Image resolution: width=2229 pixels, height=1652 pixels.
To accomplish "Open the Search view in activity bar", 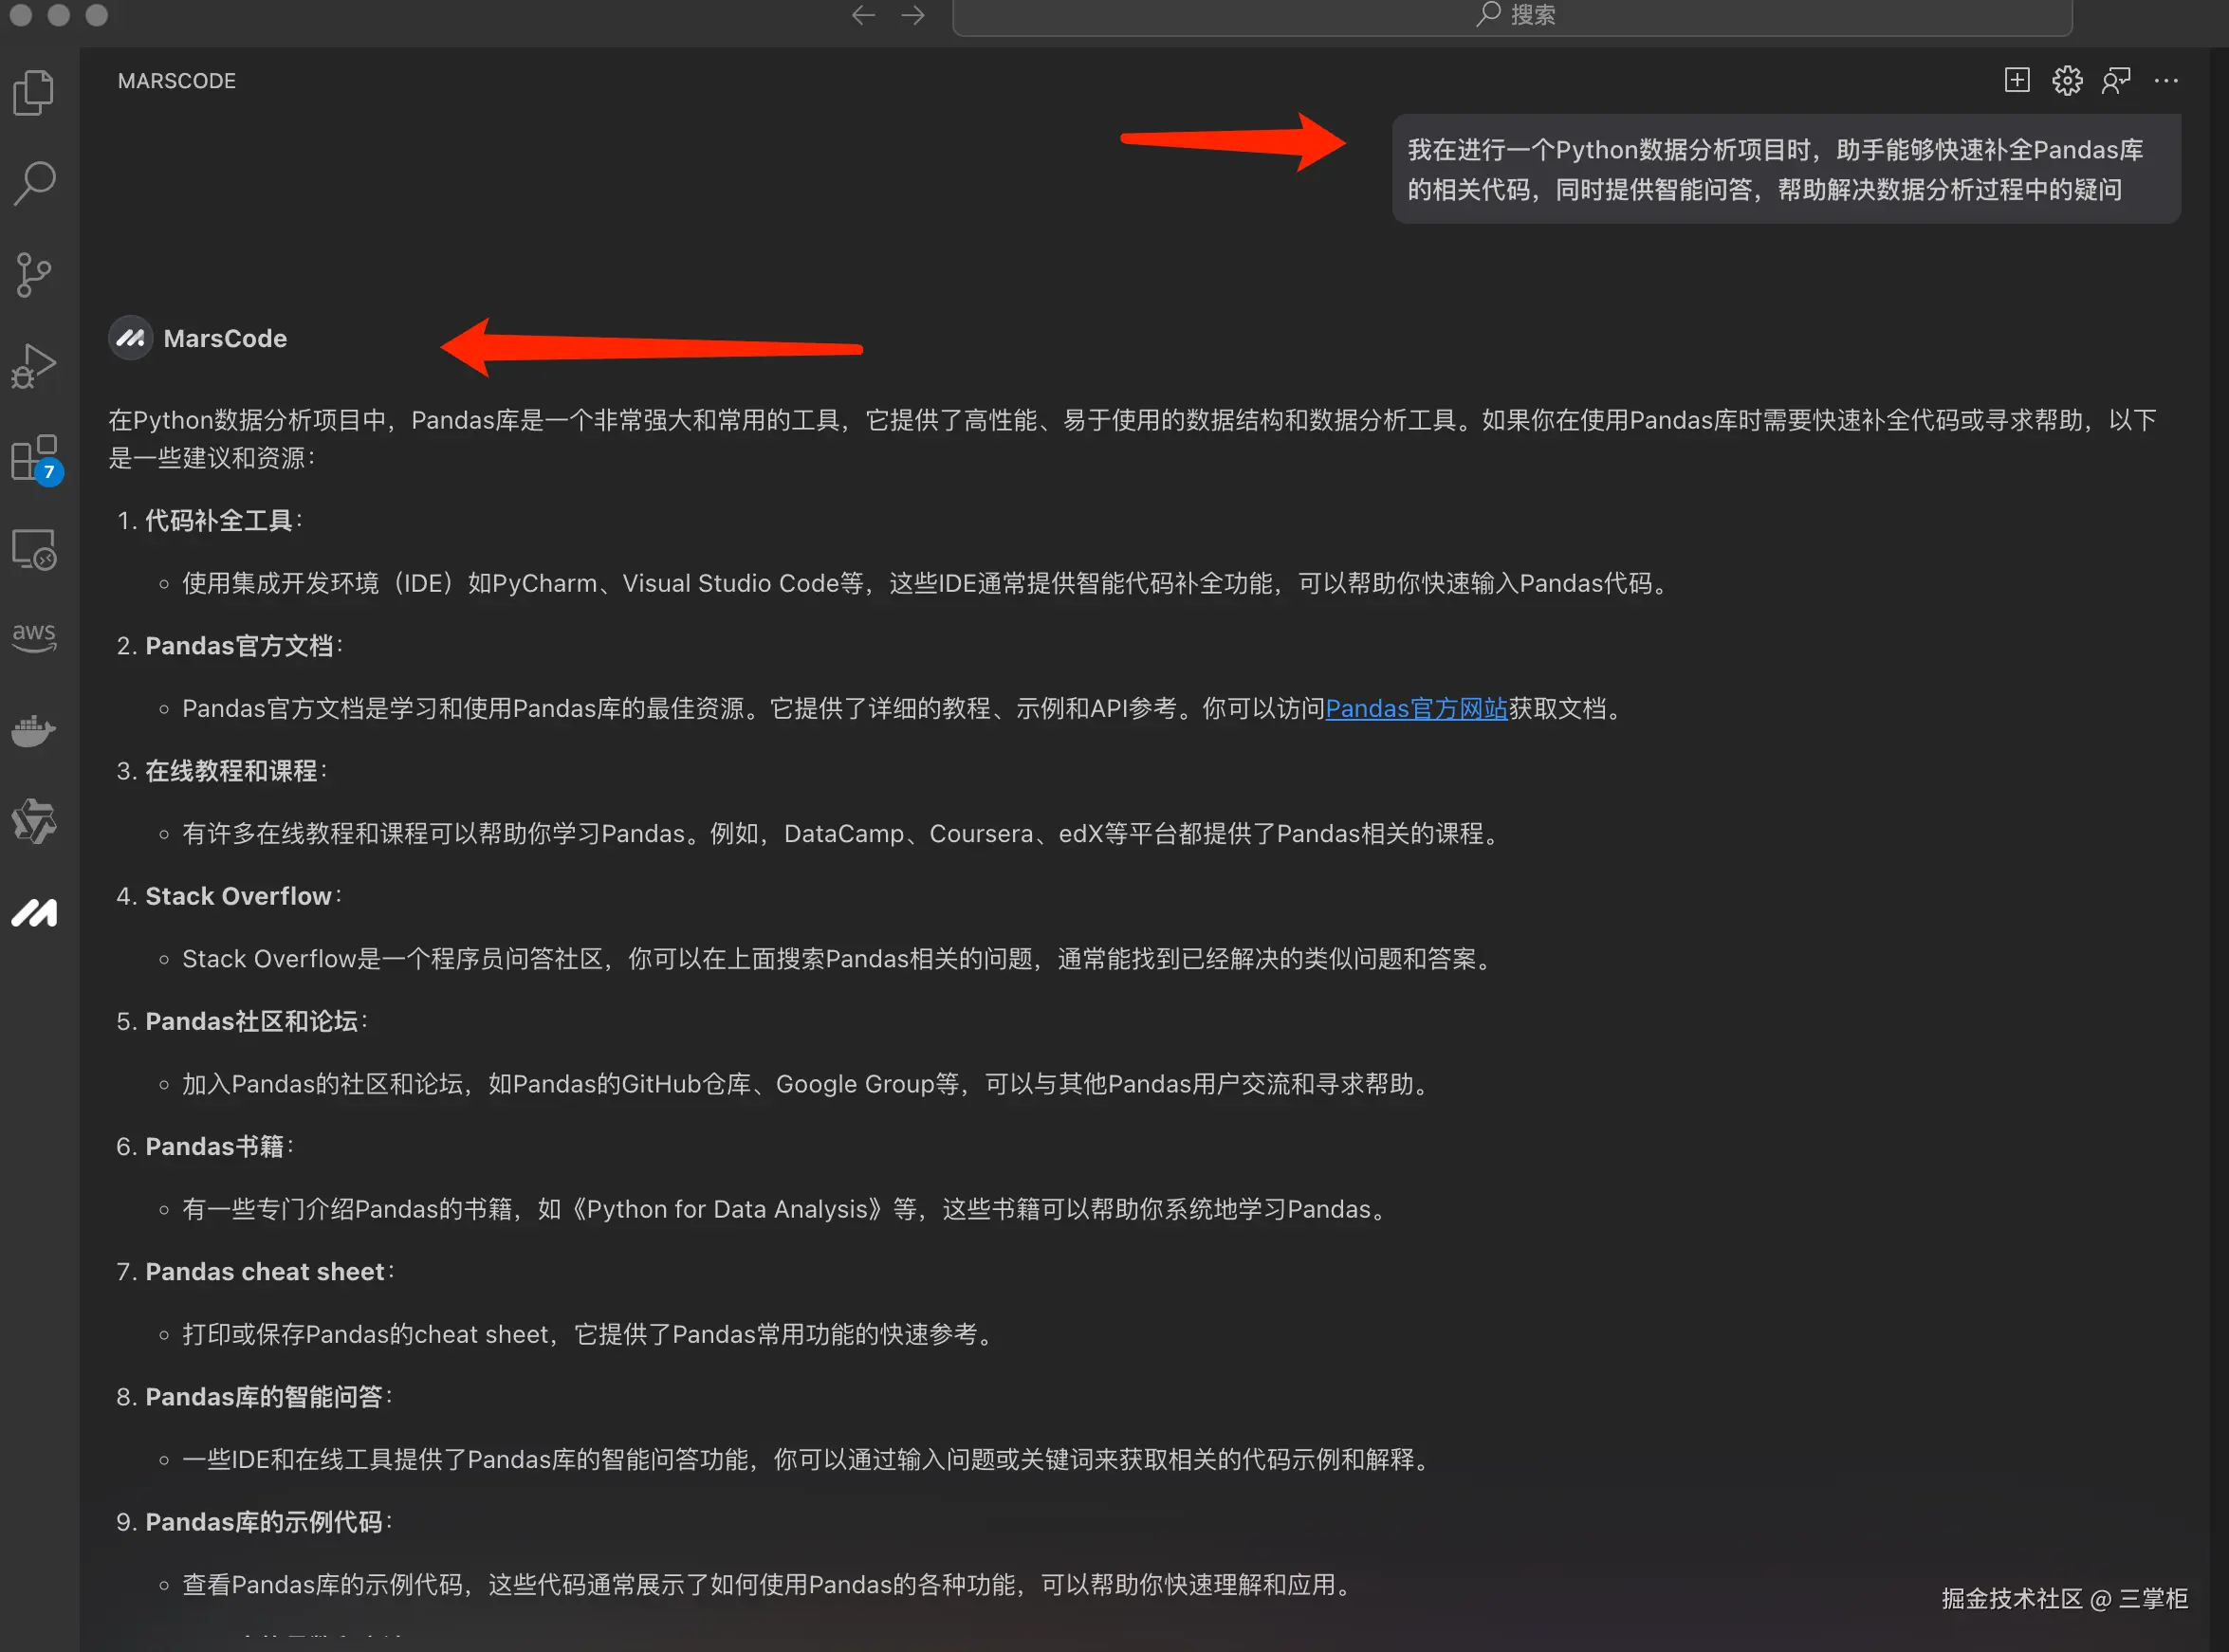I will (x=34, y=184).
